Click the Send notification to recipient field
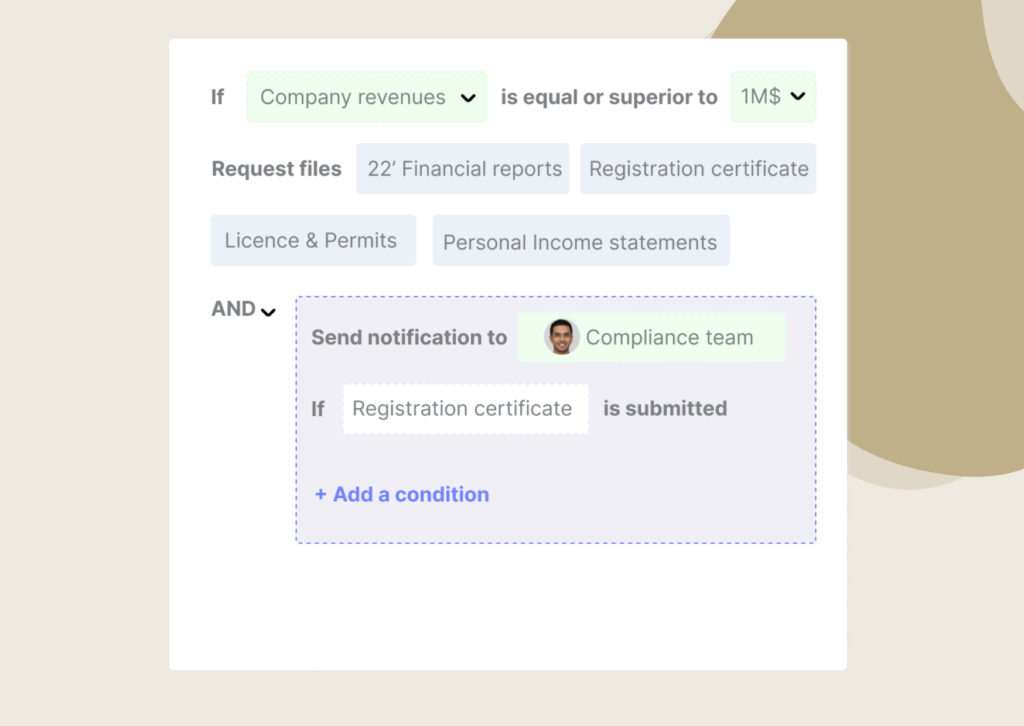 pyautogui.click(x=651, y=337)
